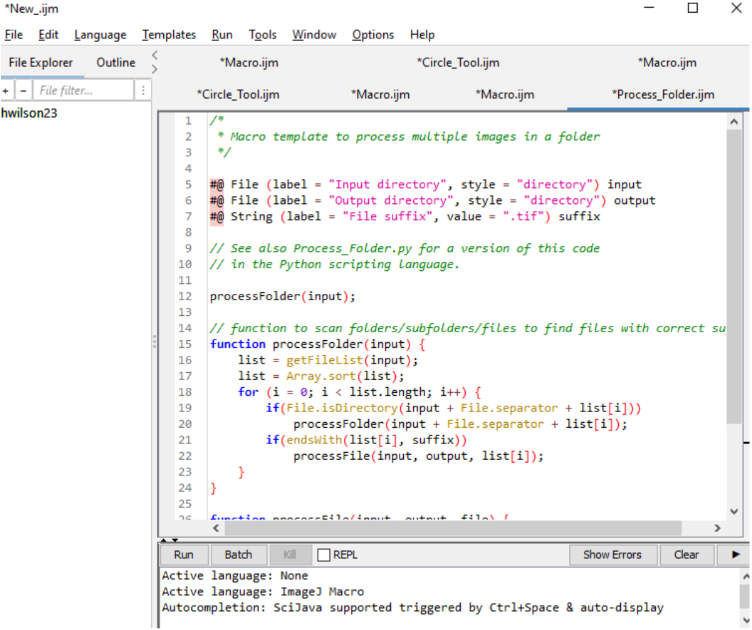Select the hwilson23 folder entry

[x=29, y=113]
